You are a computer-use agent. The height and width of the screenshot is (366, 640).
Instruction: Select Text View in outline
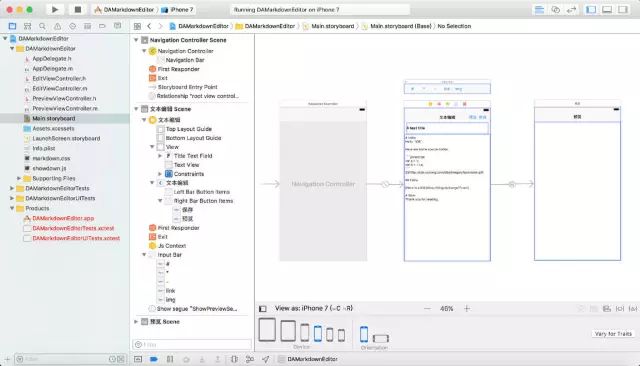point(186,165)
